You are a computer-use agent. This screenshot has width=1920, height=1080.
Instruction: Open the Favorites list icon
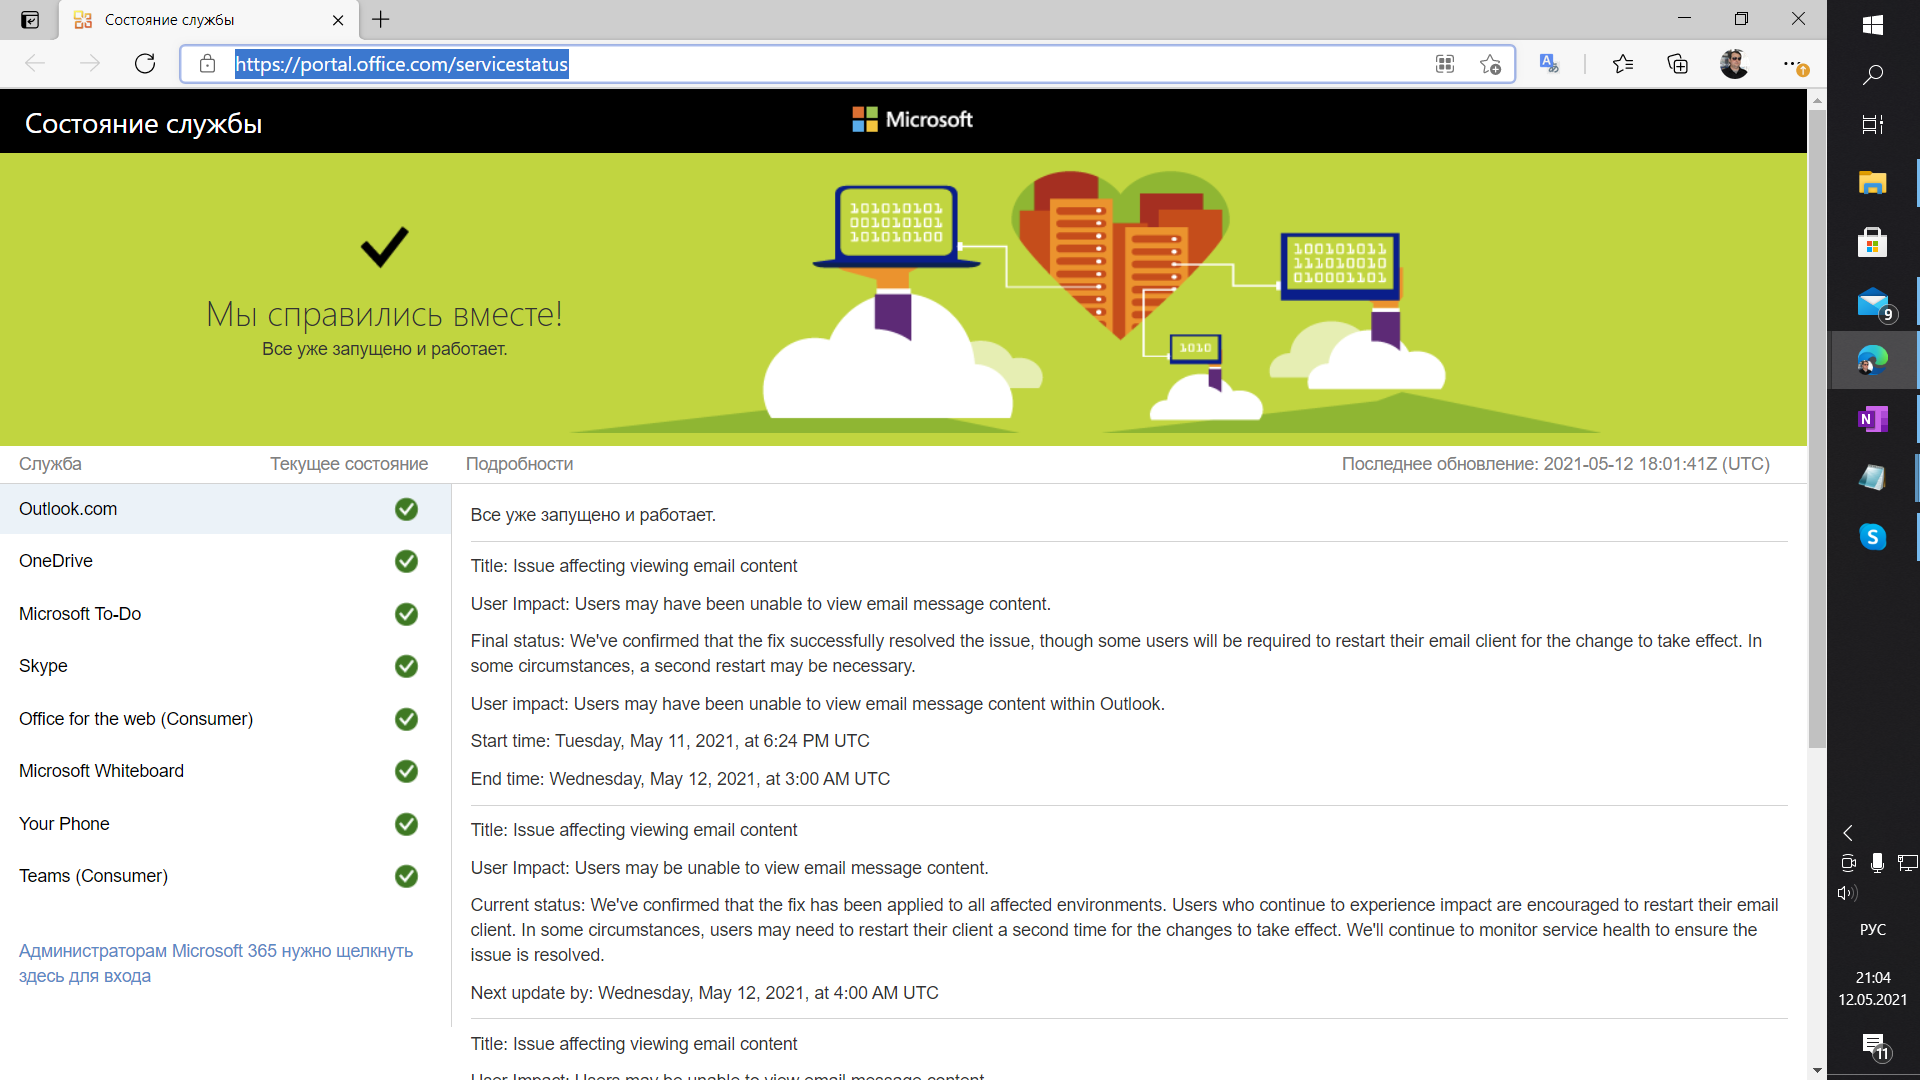pyautogui.click(x=1623, y=64)
